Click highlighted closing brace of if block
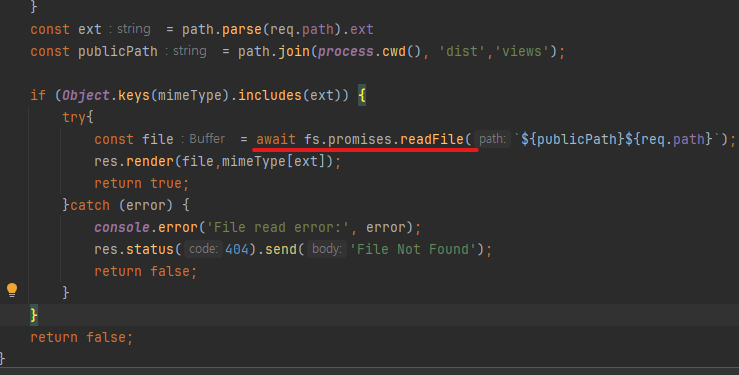The image size is (739, 375). 34,315
